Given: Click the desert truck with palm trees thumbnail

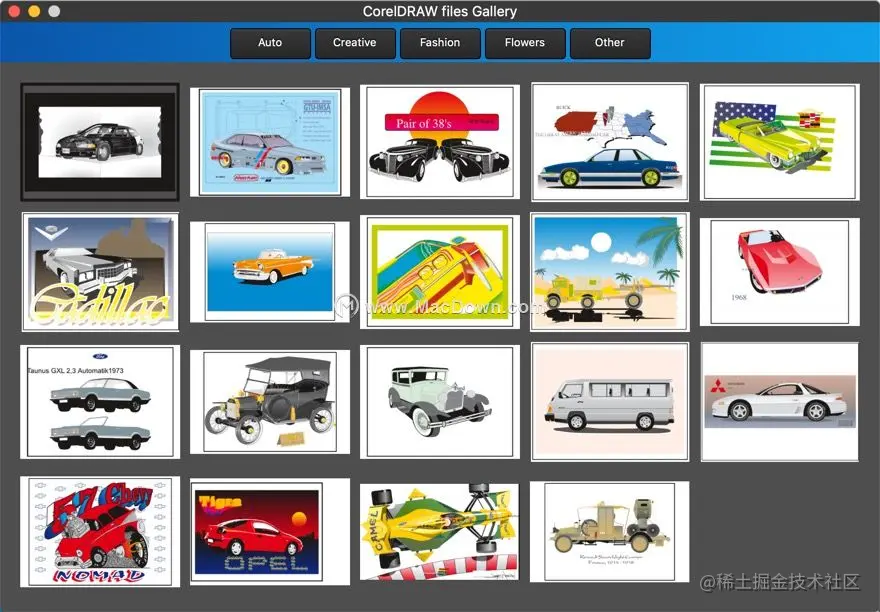Looking at the screenshot, I should click(610, 272).
